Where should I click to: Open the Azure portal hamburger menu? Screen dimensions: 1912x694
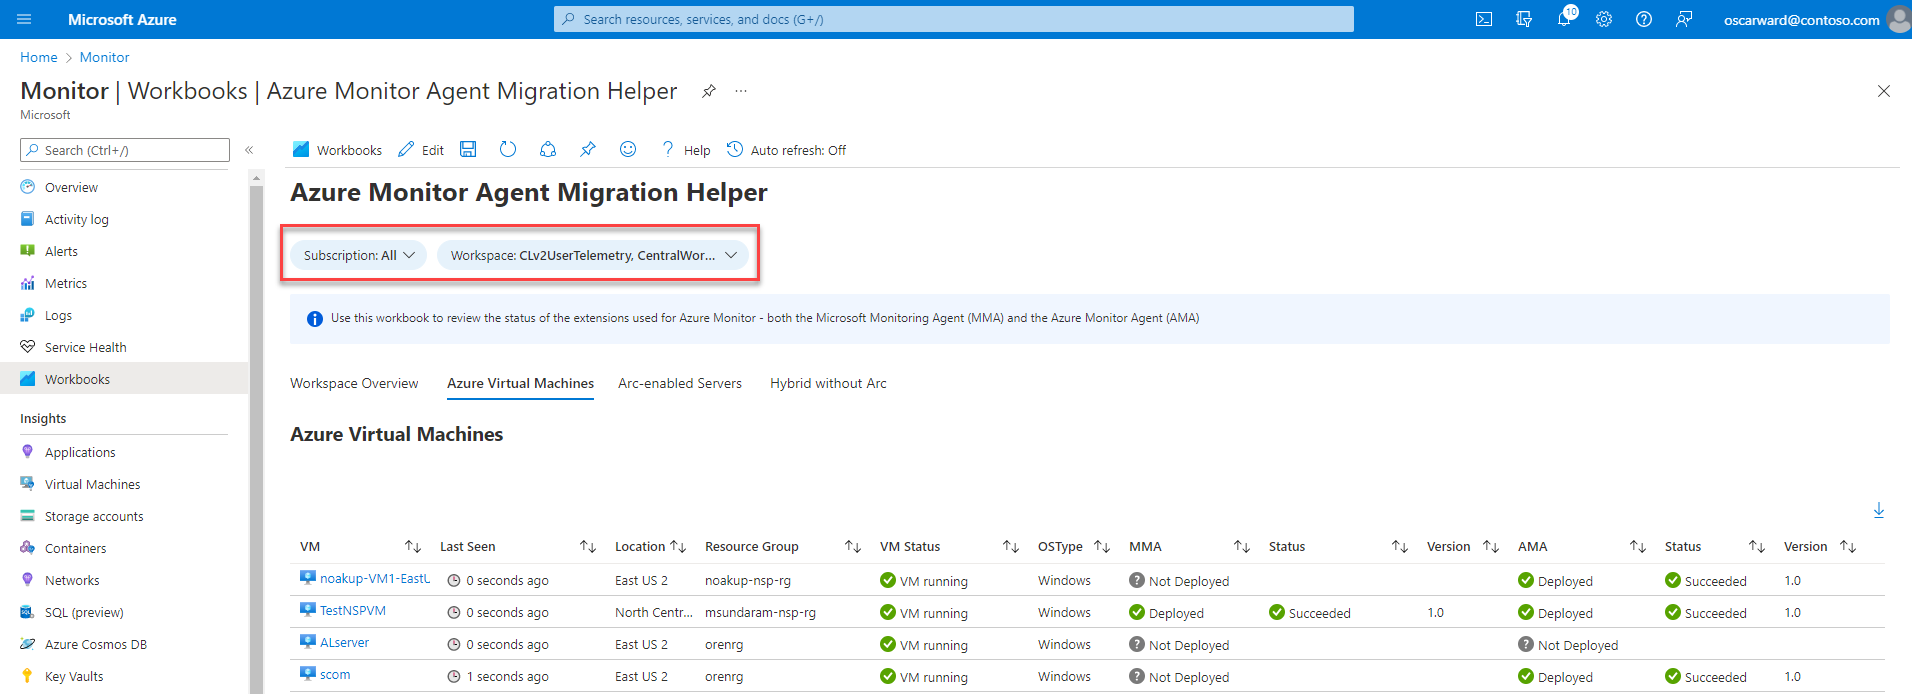click(24, 19)
